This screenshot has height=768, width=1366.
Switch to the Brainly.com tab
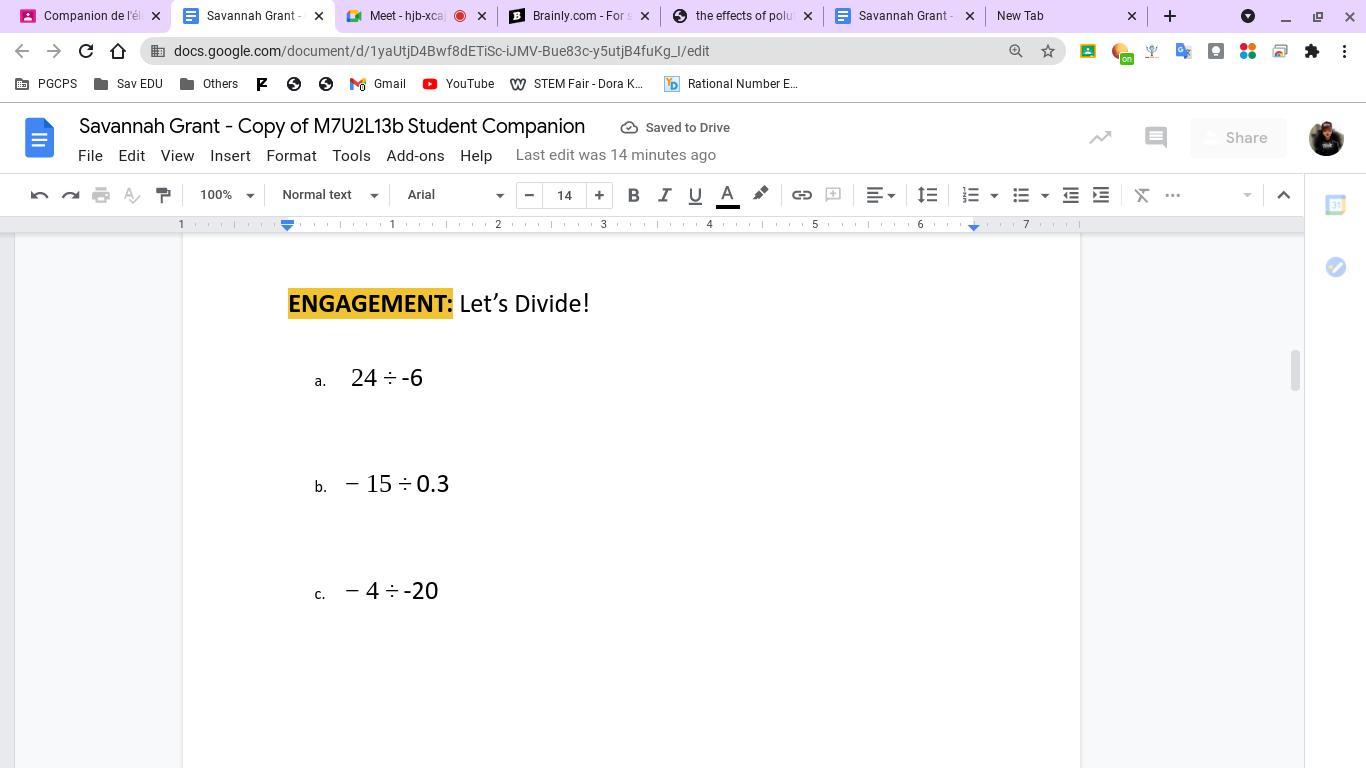pos(579,16)
